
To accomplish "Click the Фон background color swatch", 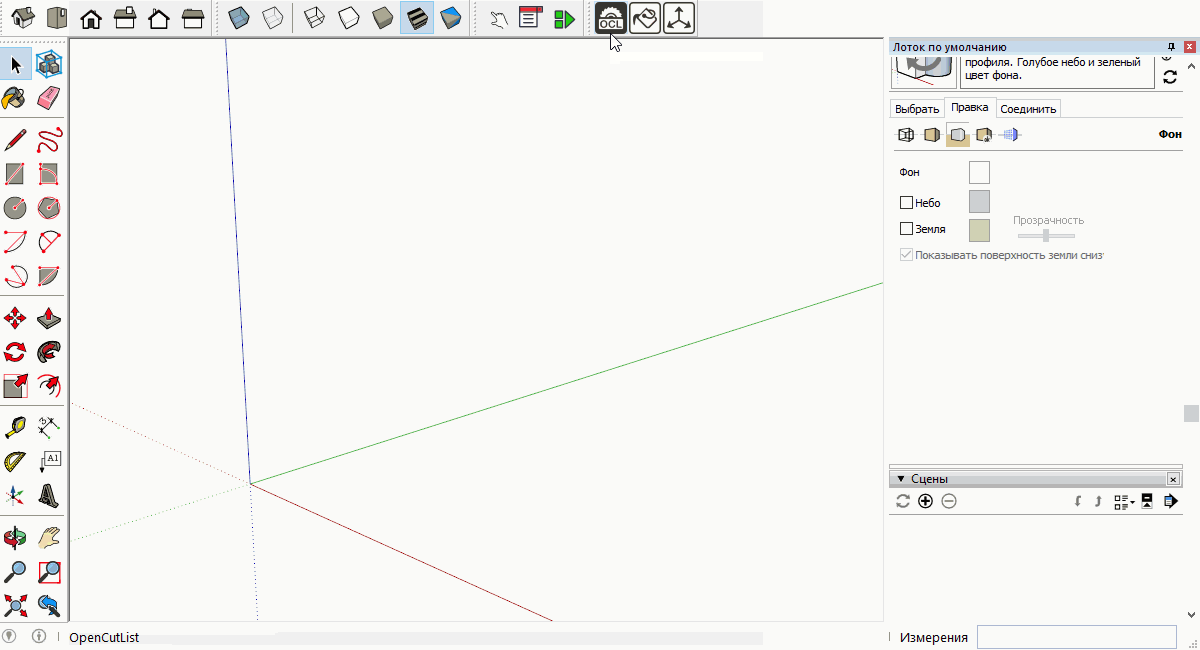I will point(979,173).
